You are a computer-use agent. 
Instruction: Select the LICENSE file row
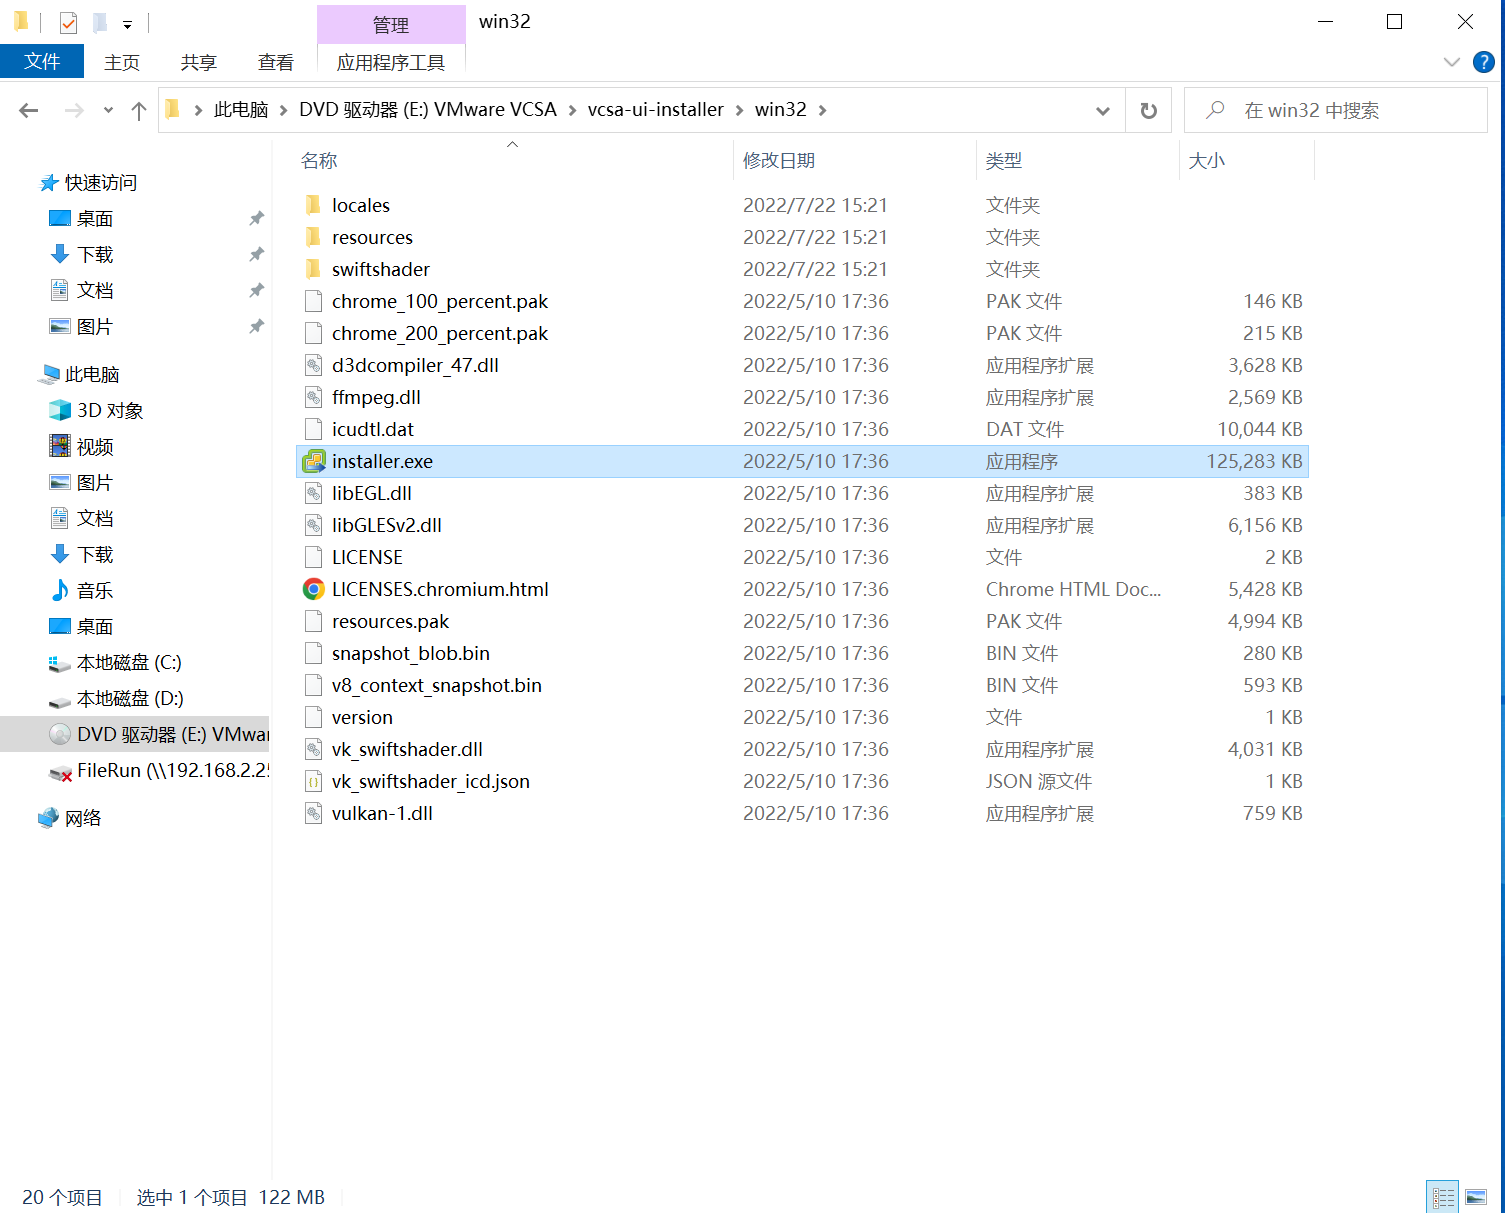(x=803, y=557)
